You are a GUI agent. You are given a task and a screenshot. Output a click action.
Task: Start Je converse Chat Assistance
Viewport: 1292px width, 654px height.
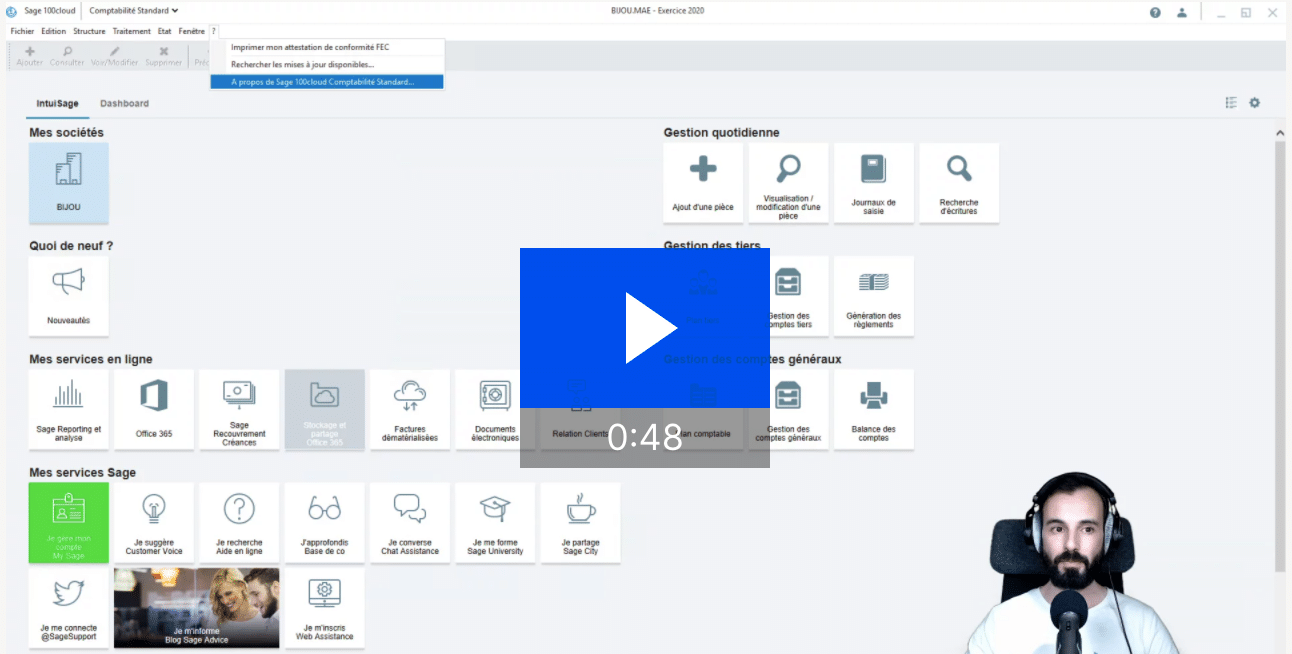[x=410, y=523]
